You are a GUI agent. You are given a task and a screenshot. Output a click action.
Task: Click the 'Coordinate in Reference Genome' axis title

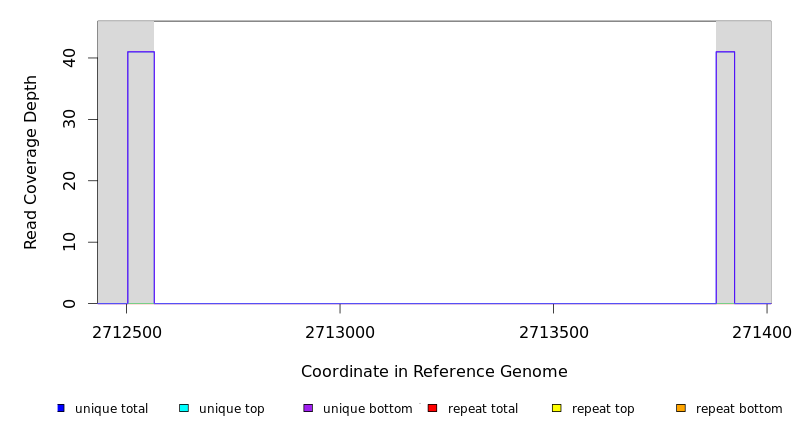click(x=434, y=372)
